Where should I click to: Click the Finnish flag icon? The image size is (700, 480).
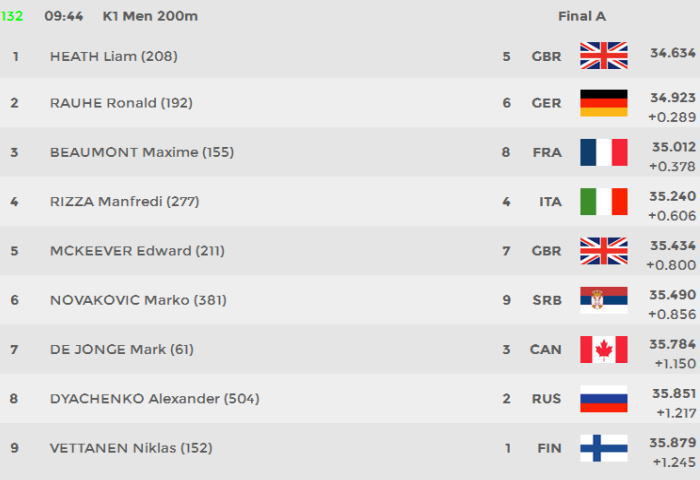pyautogui.click(x=604, y=448)
